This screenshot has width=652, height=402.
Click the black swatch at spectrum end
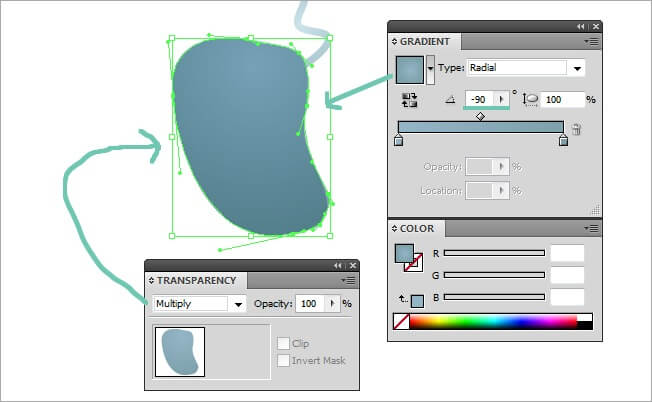(585, 326)
